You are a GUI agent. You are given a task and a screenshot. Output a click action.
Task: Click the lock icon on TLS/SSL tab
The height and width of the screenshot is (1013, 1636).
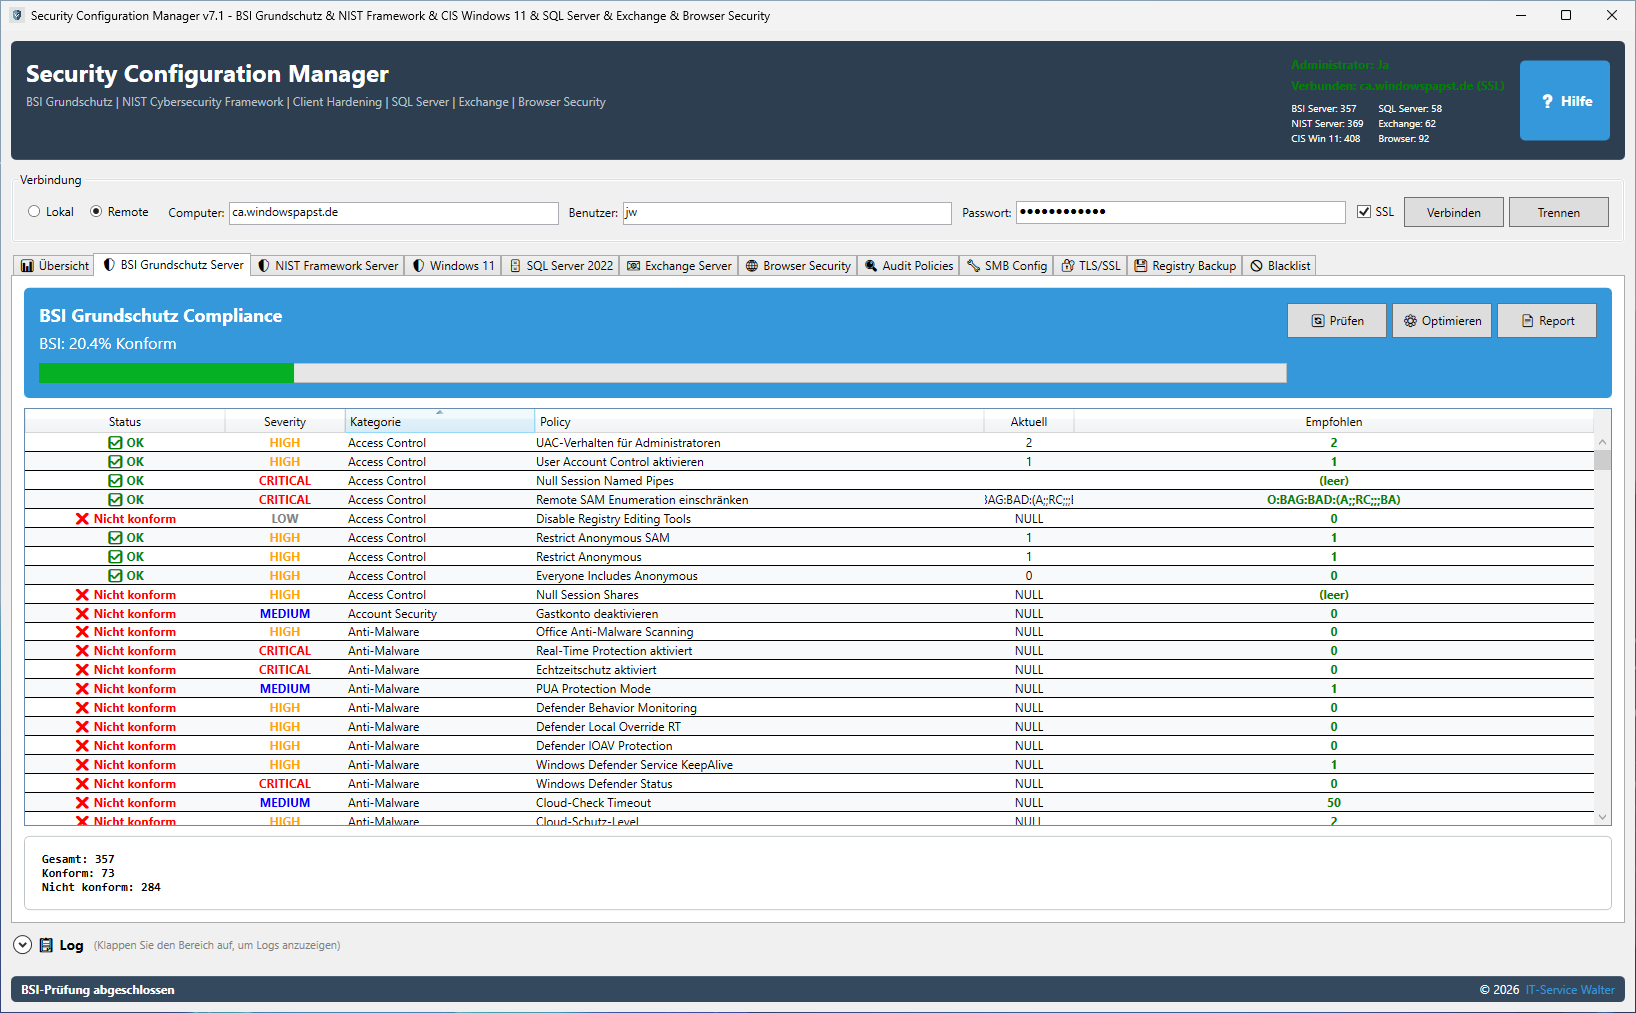(x=1068, y=266)
